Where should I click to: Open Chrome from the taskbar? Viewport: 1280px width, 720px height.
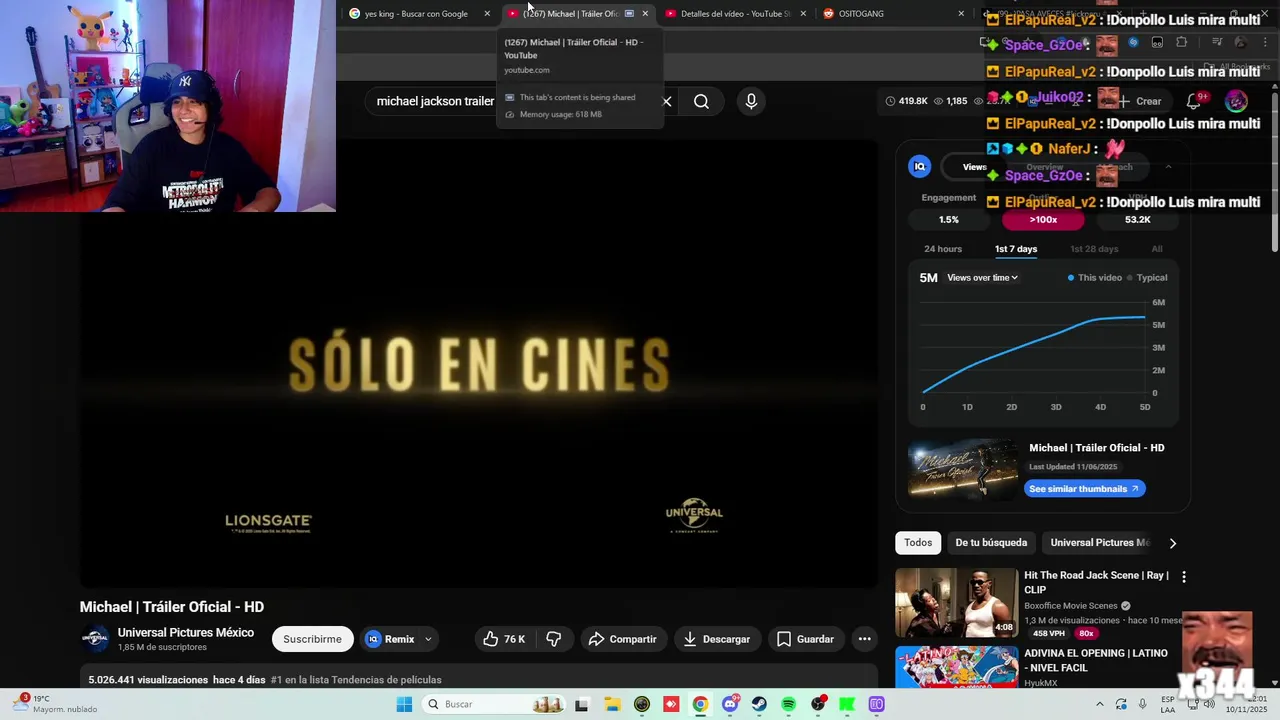point(700,704)
